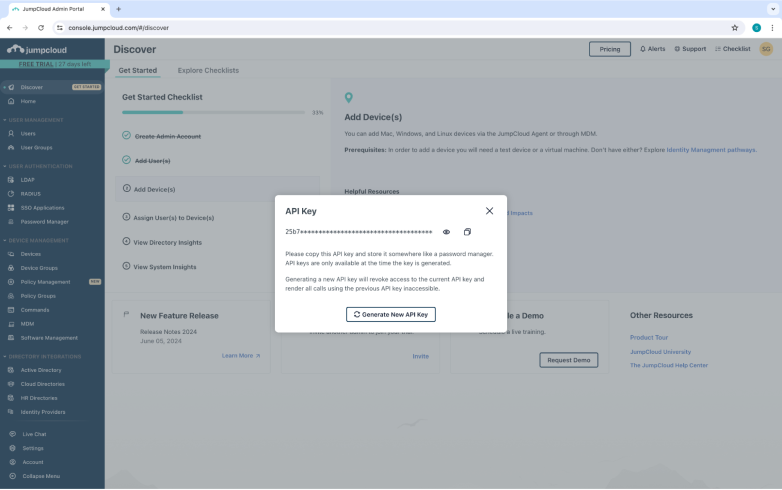
Task: Reveal the hidden API key with the eye icon
Action: [x=447, y=232]
